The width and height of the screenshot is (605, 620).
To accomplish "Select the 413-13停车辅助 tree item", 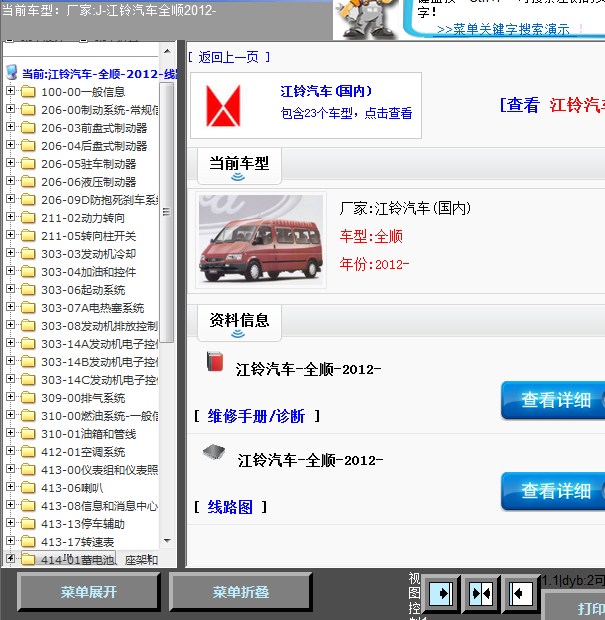I will 83,524.
